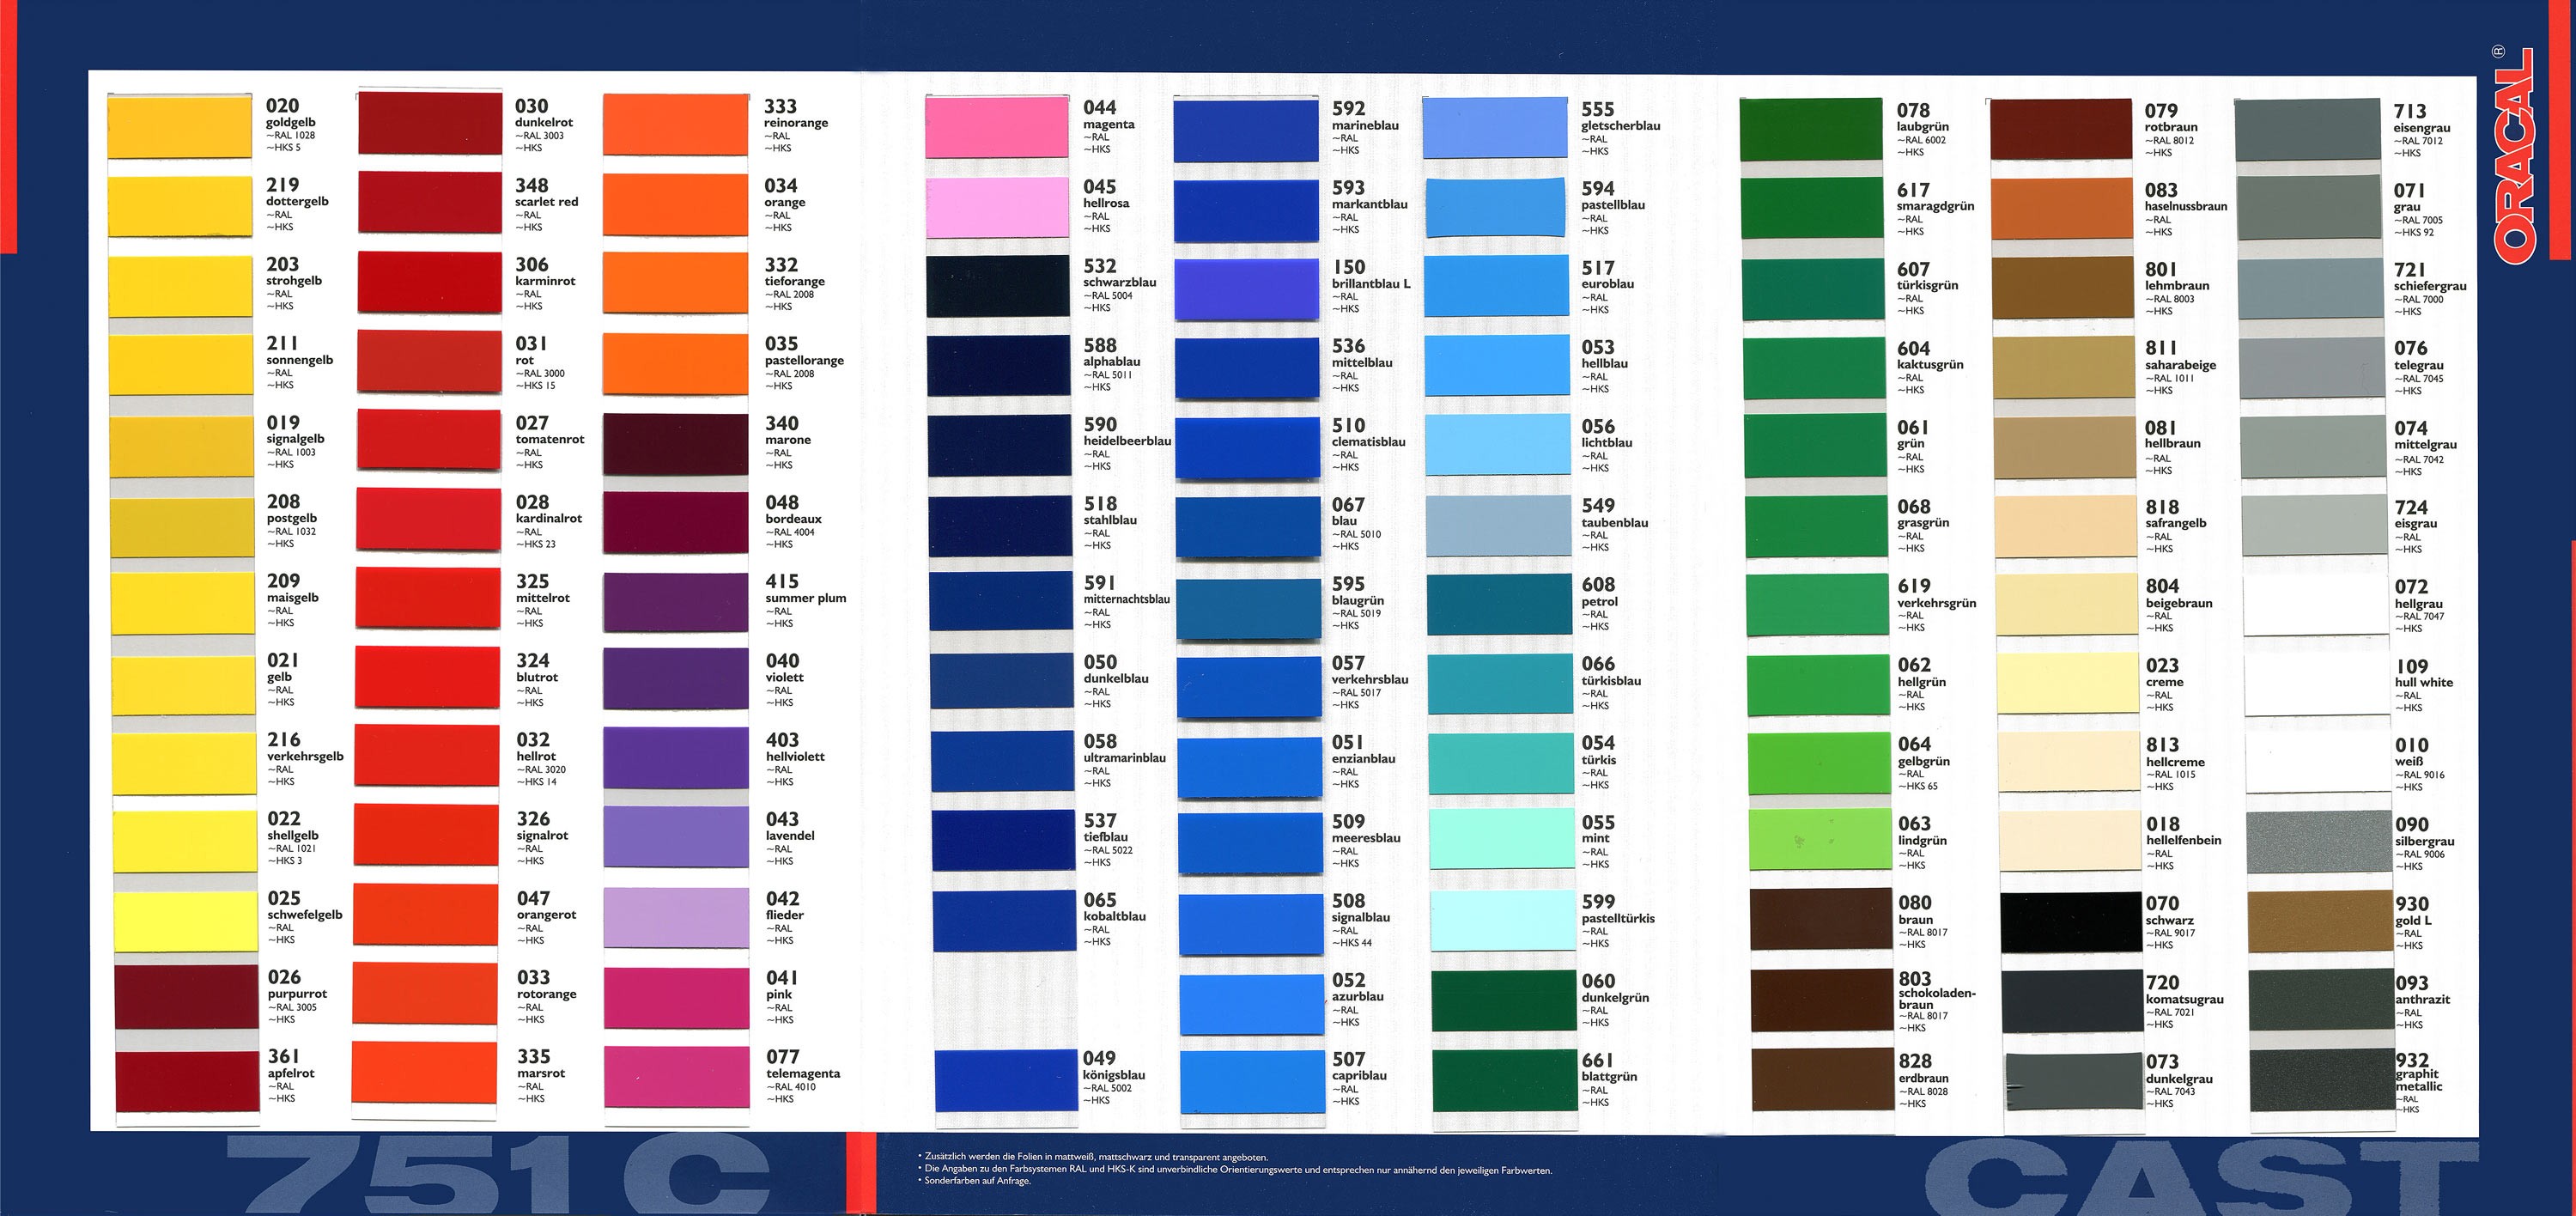Pick the 713 eisengrau swatch
2576x1216 pixels.
(2309, 129)
